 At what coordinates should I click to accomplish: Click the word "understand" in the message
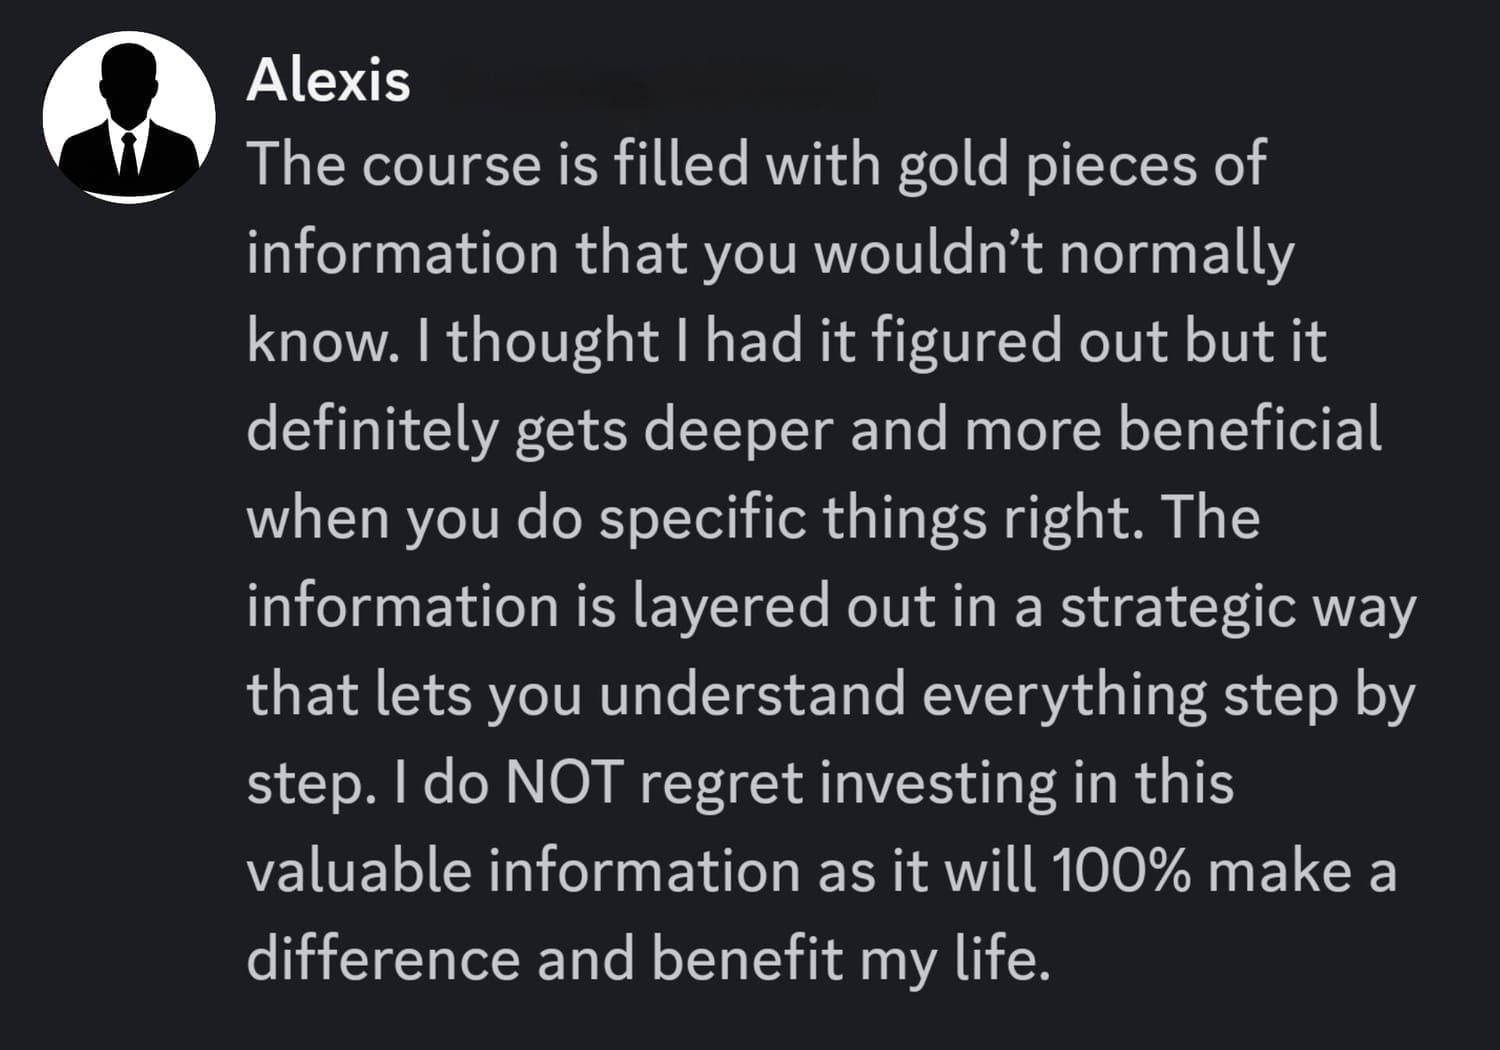(752, 694)
